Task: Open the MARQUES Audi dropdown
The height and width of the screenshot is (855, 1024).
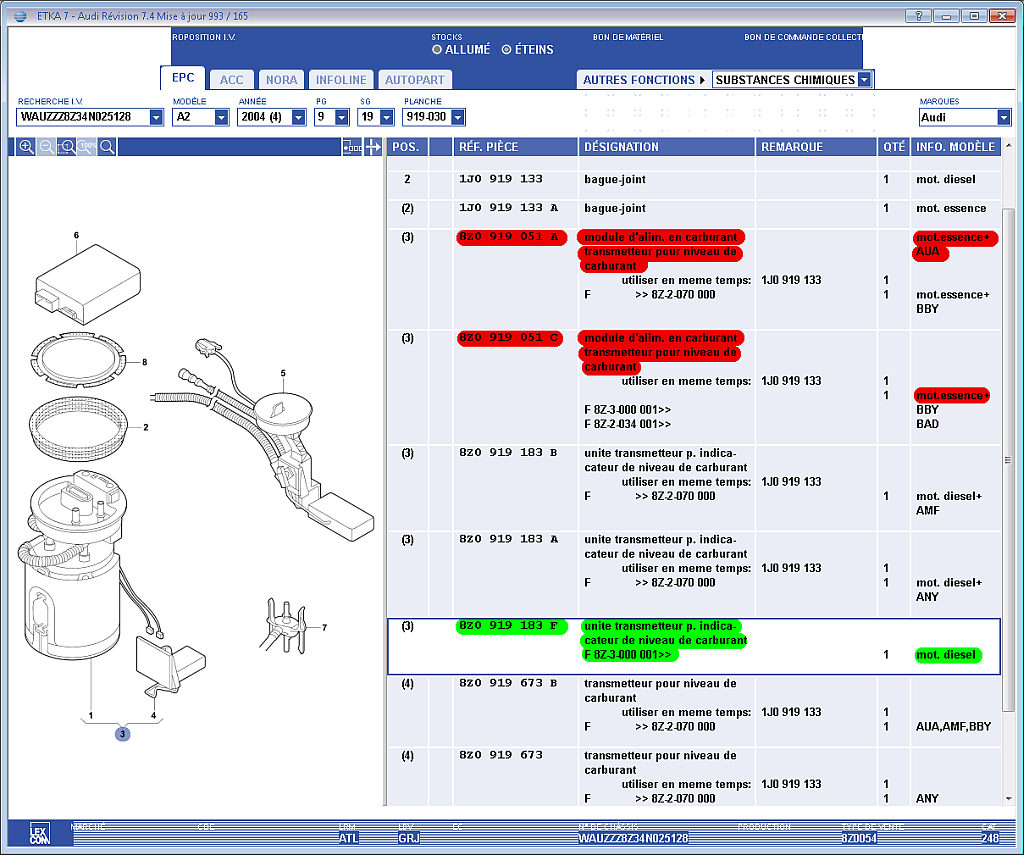Action: (1004, 118)
